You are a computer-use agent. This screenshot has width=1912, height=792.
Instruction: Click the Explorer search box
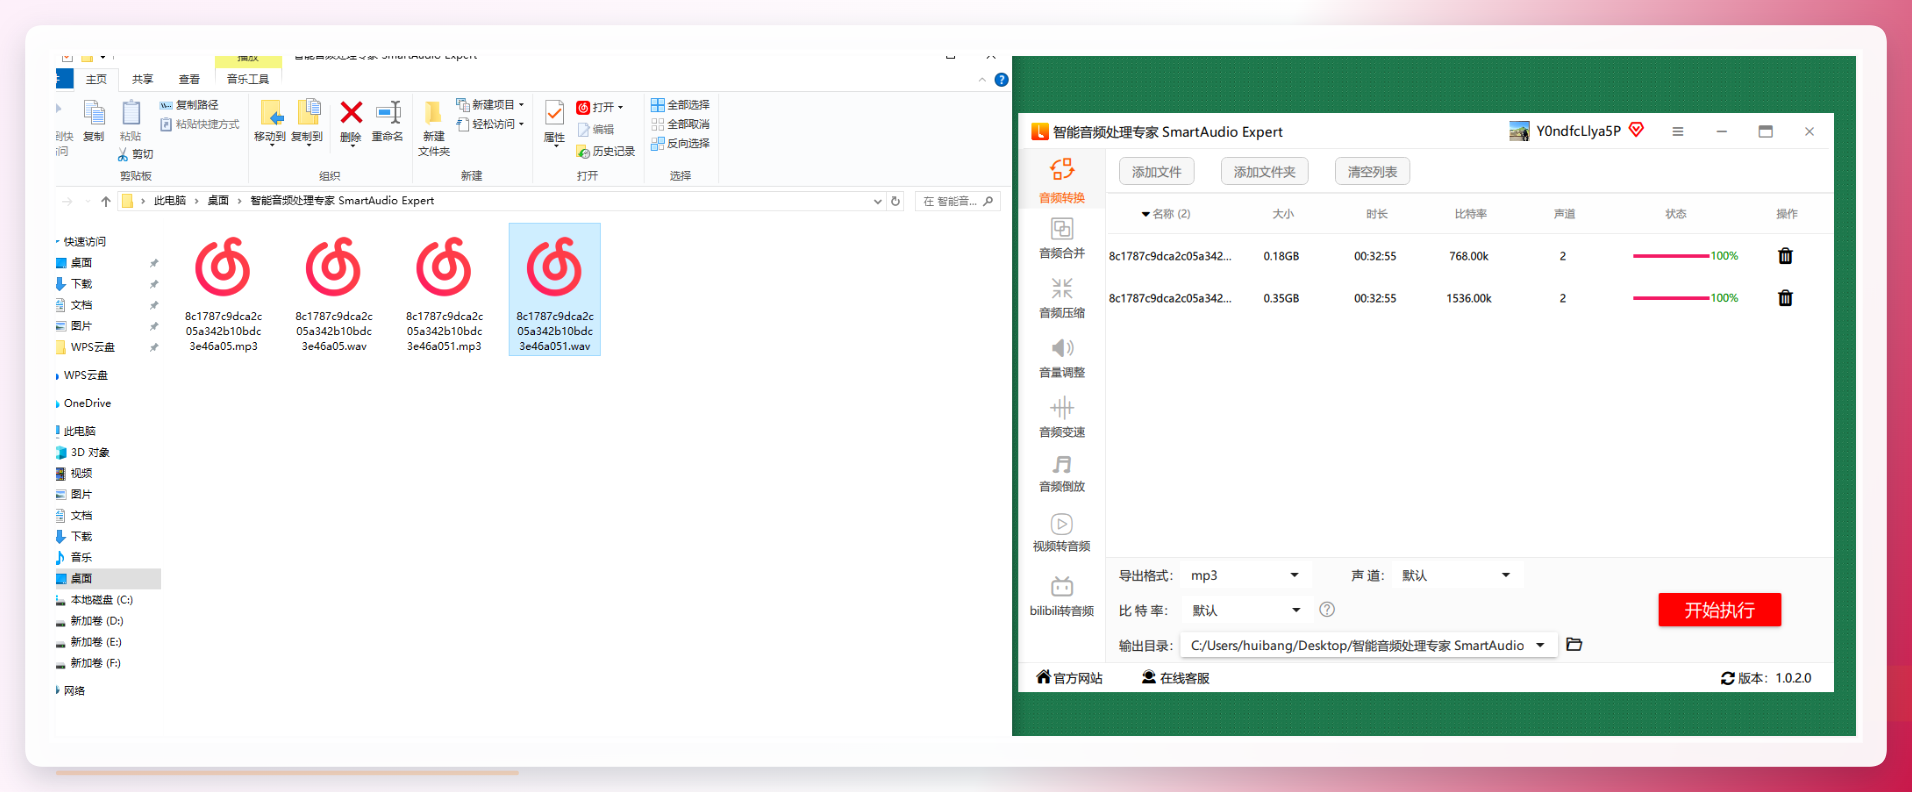[957, 201]
